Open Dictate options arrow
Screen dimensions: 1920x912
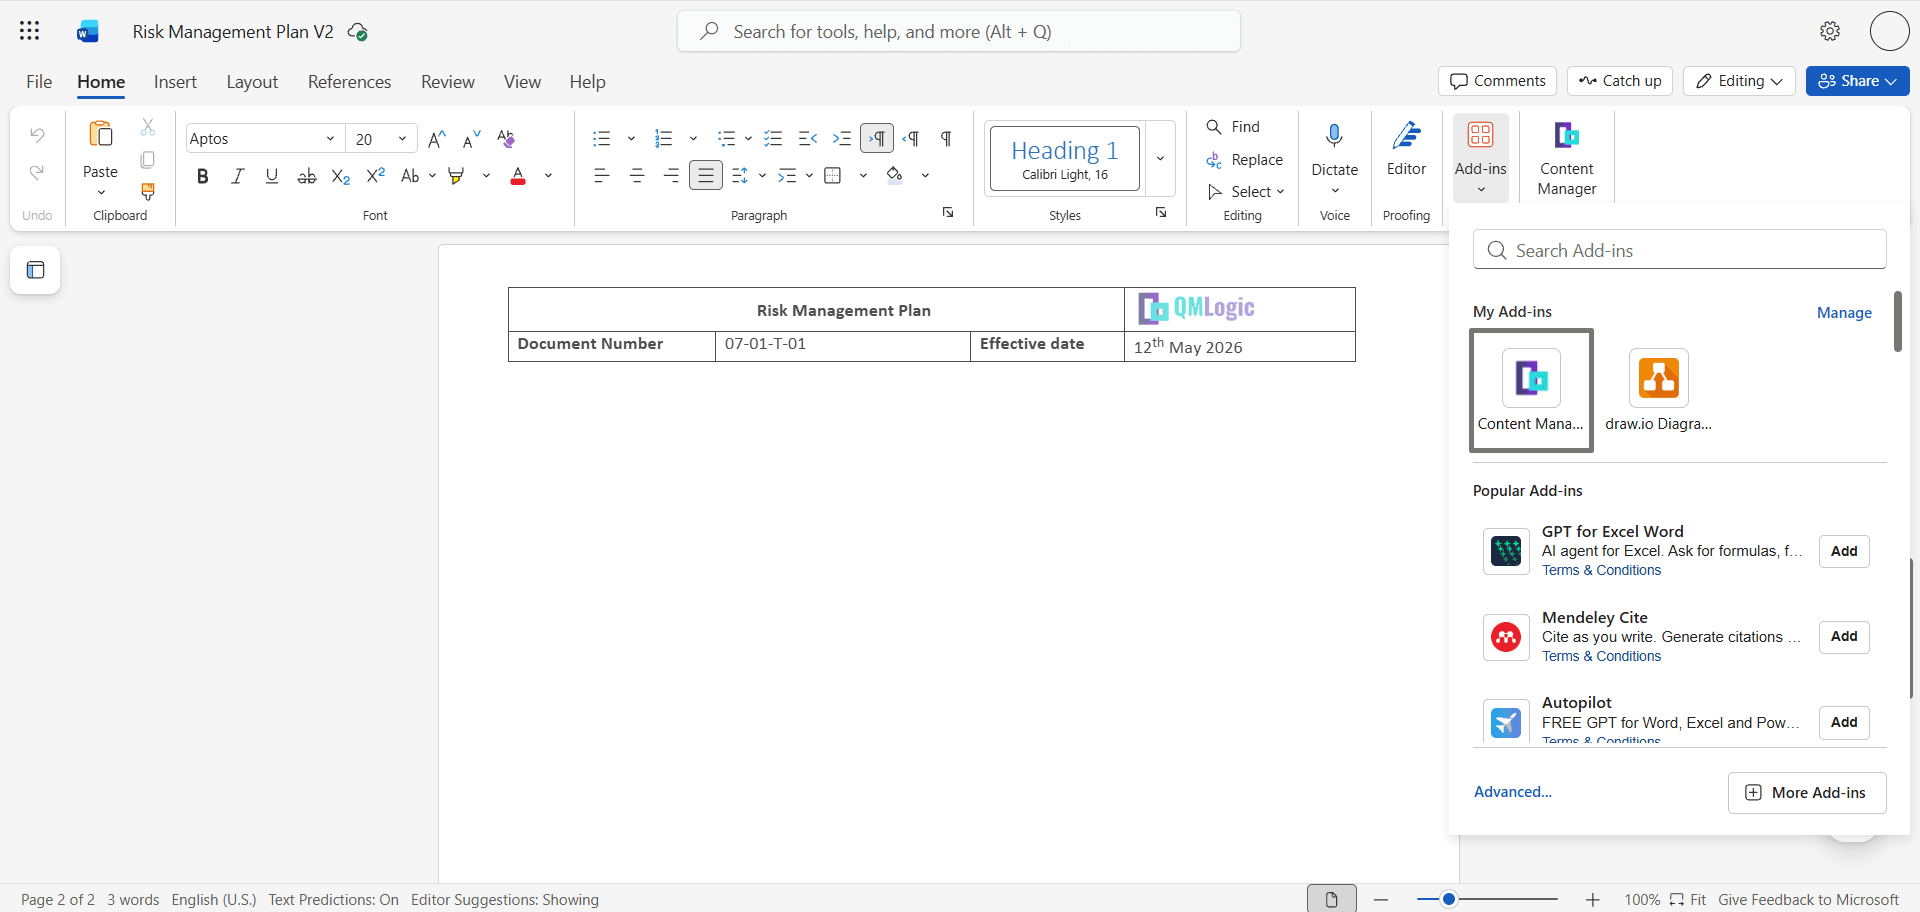coord(1335,191)
